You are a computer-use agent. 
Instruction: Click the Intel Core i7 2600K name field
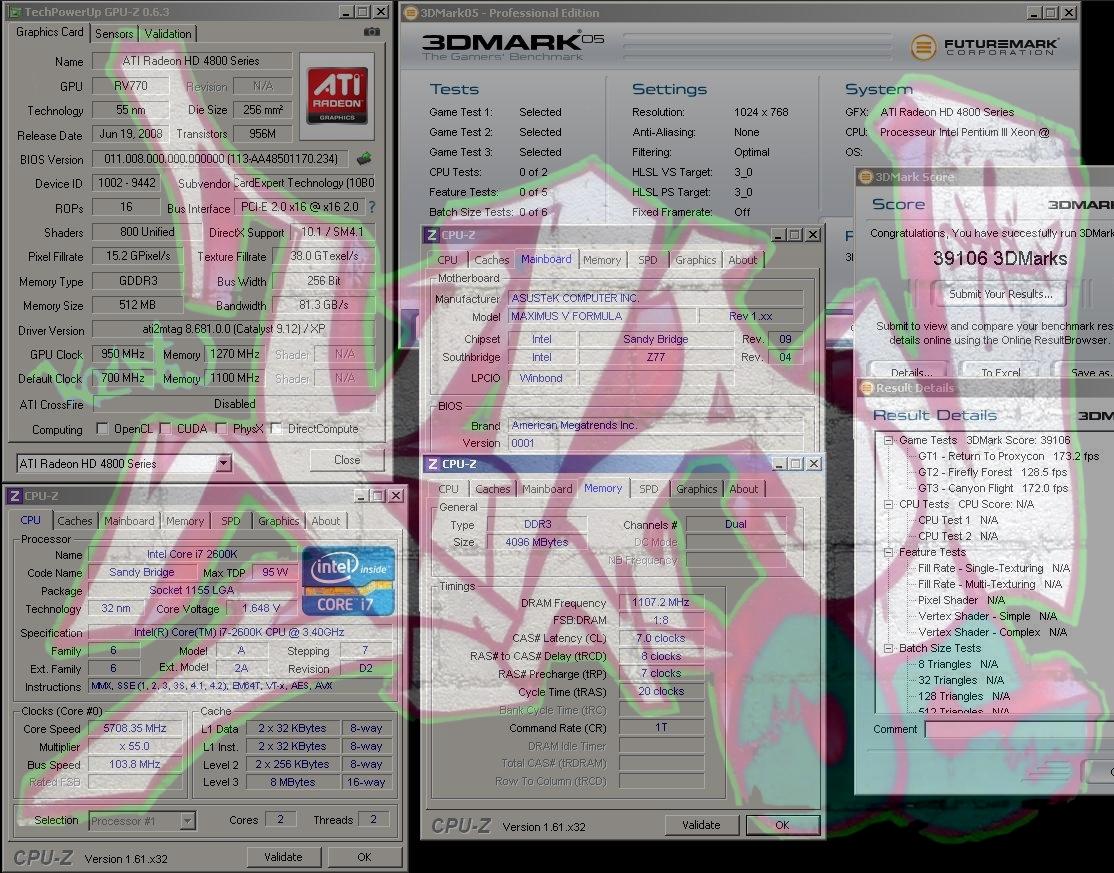coord(192,554)
